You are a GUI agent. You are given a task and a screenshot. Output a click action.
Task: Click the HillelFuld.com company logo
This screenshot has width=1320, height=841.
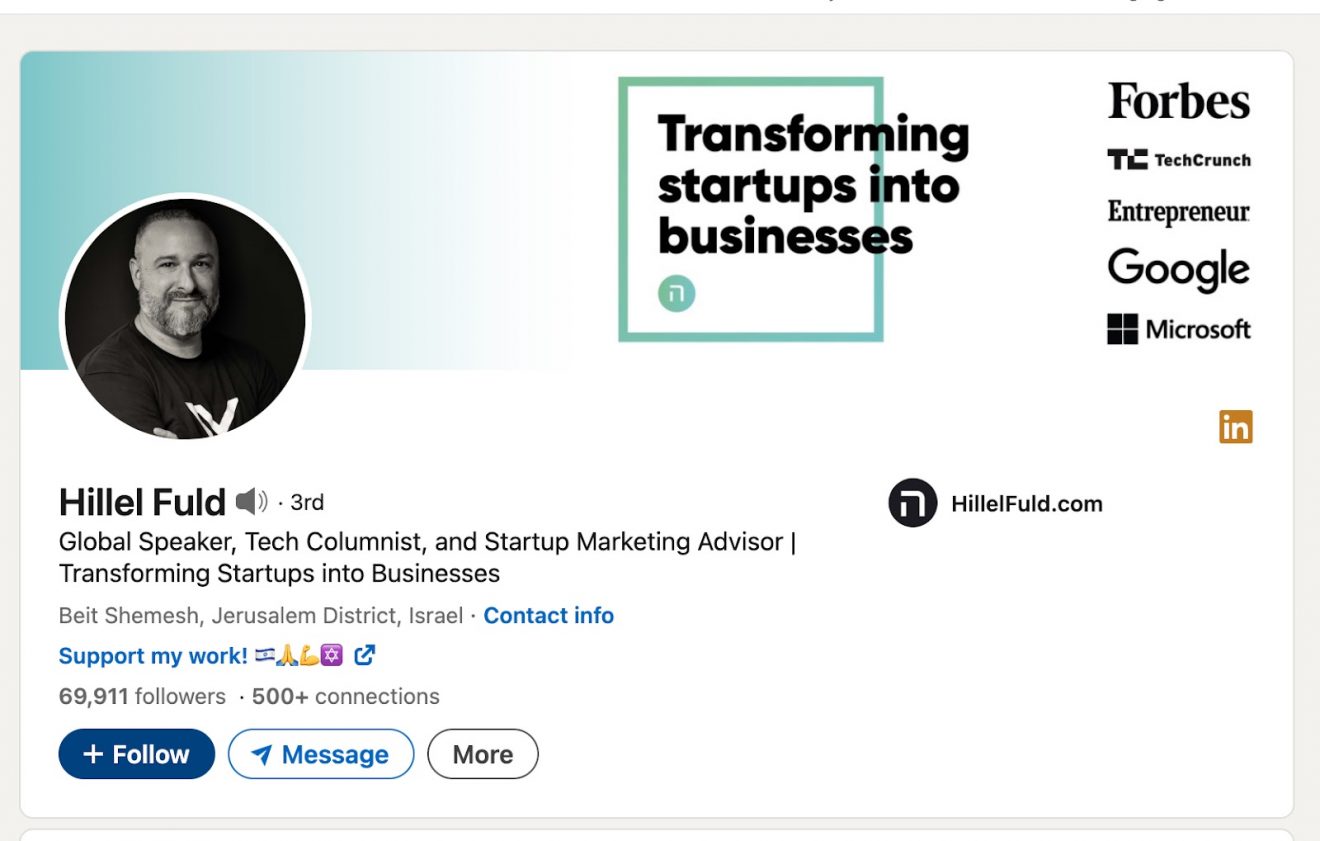click(x=911, y=504)
